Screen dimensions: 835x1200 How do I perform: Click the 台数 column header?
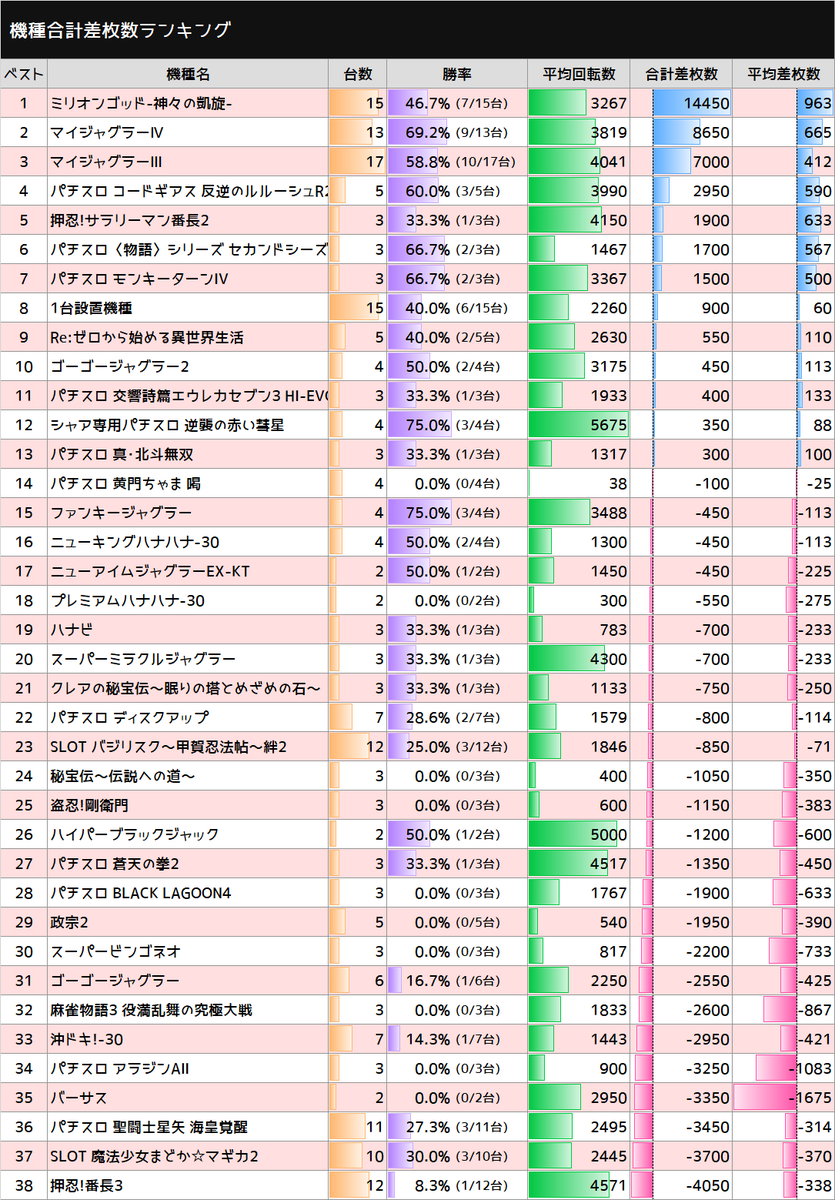(358, 74)
